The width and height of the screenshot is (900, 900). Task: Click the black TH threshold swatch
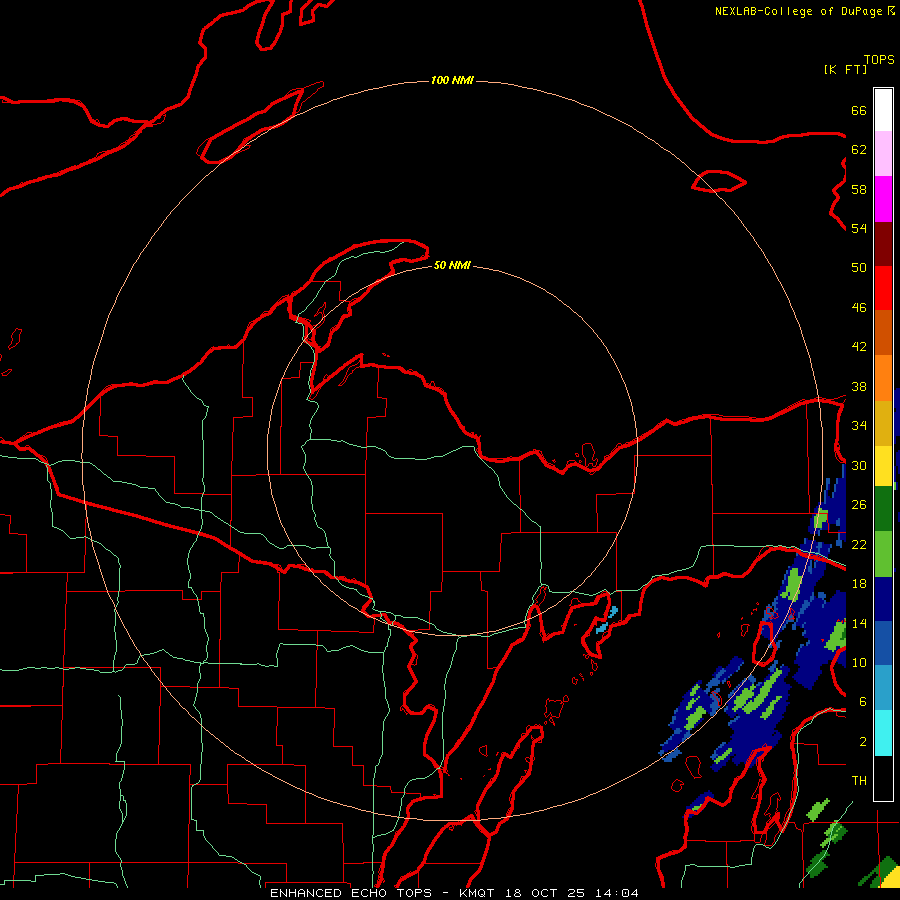click(x=883, y=778)
